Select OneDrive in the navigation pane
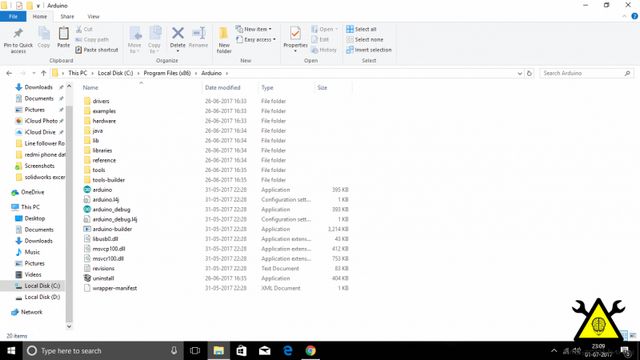 click(x=28, y=192)
